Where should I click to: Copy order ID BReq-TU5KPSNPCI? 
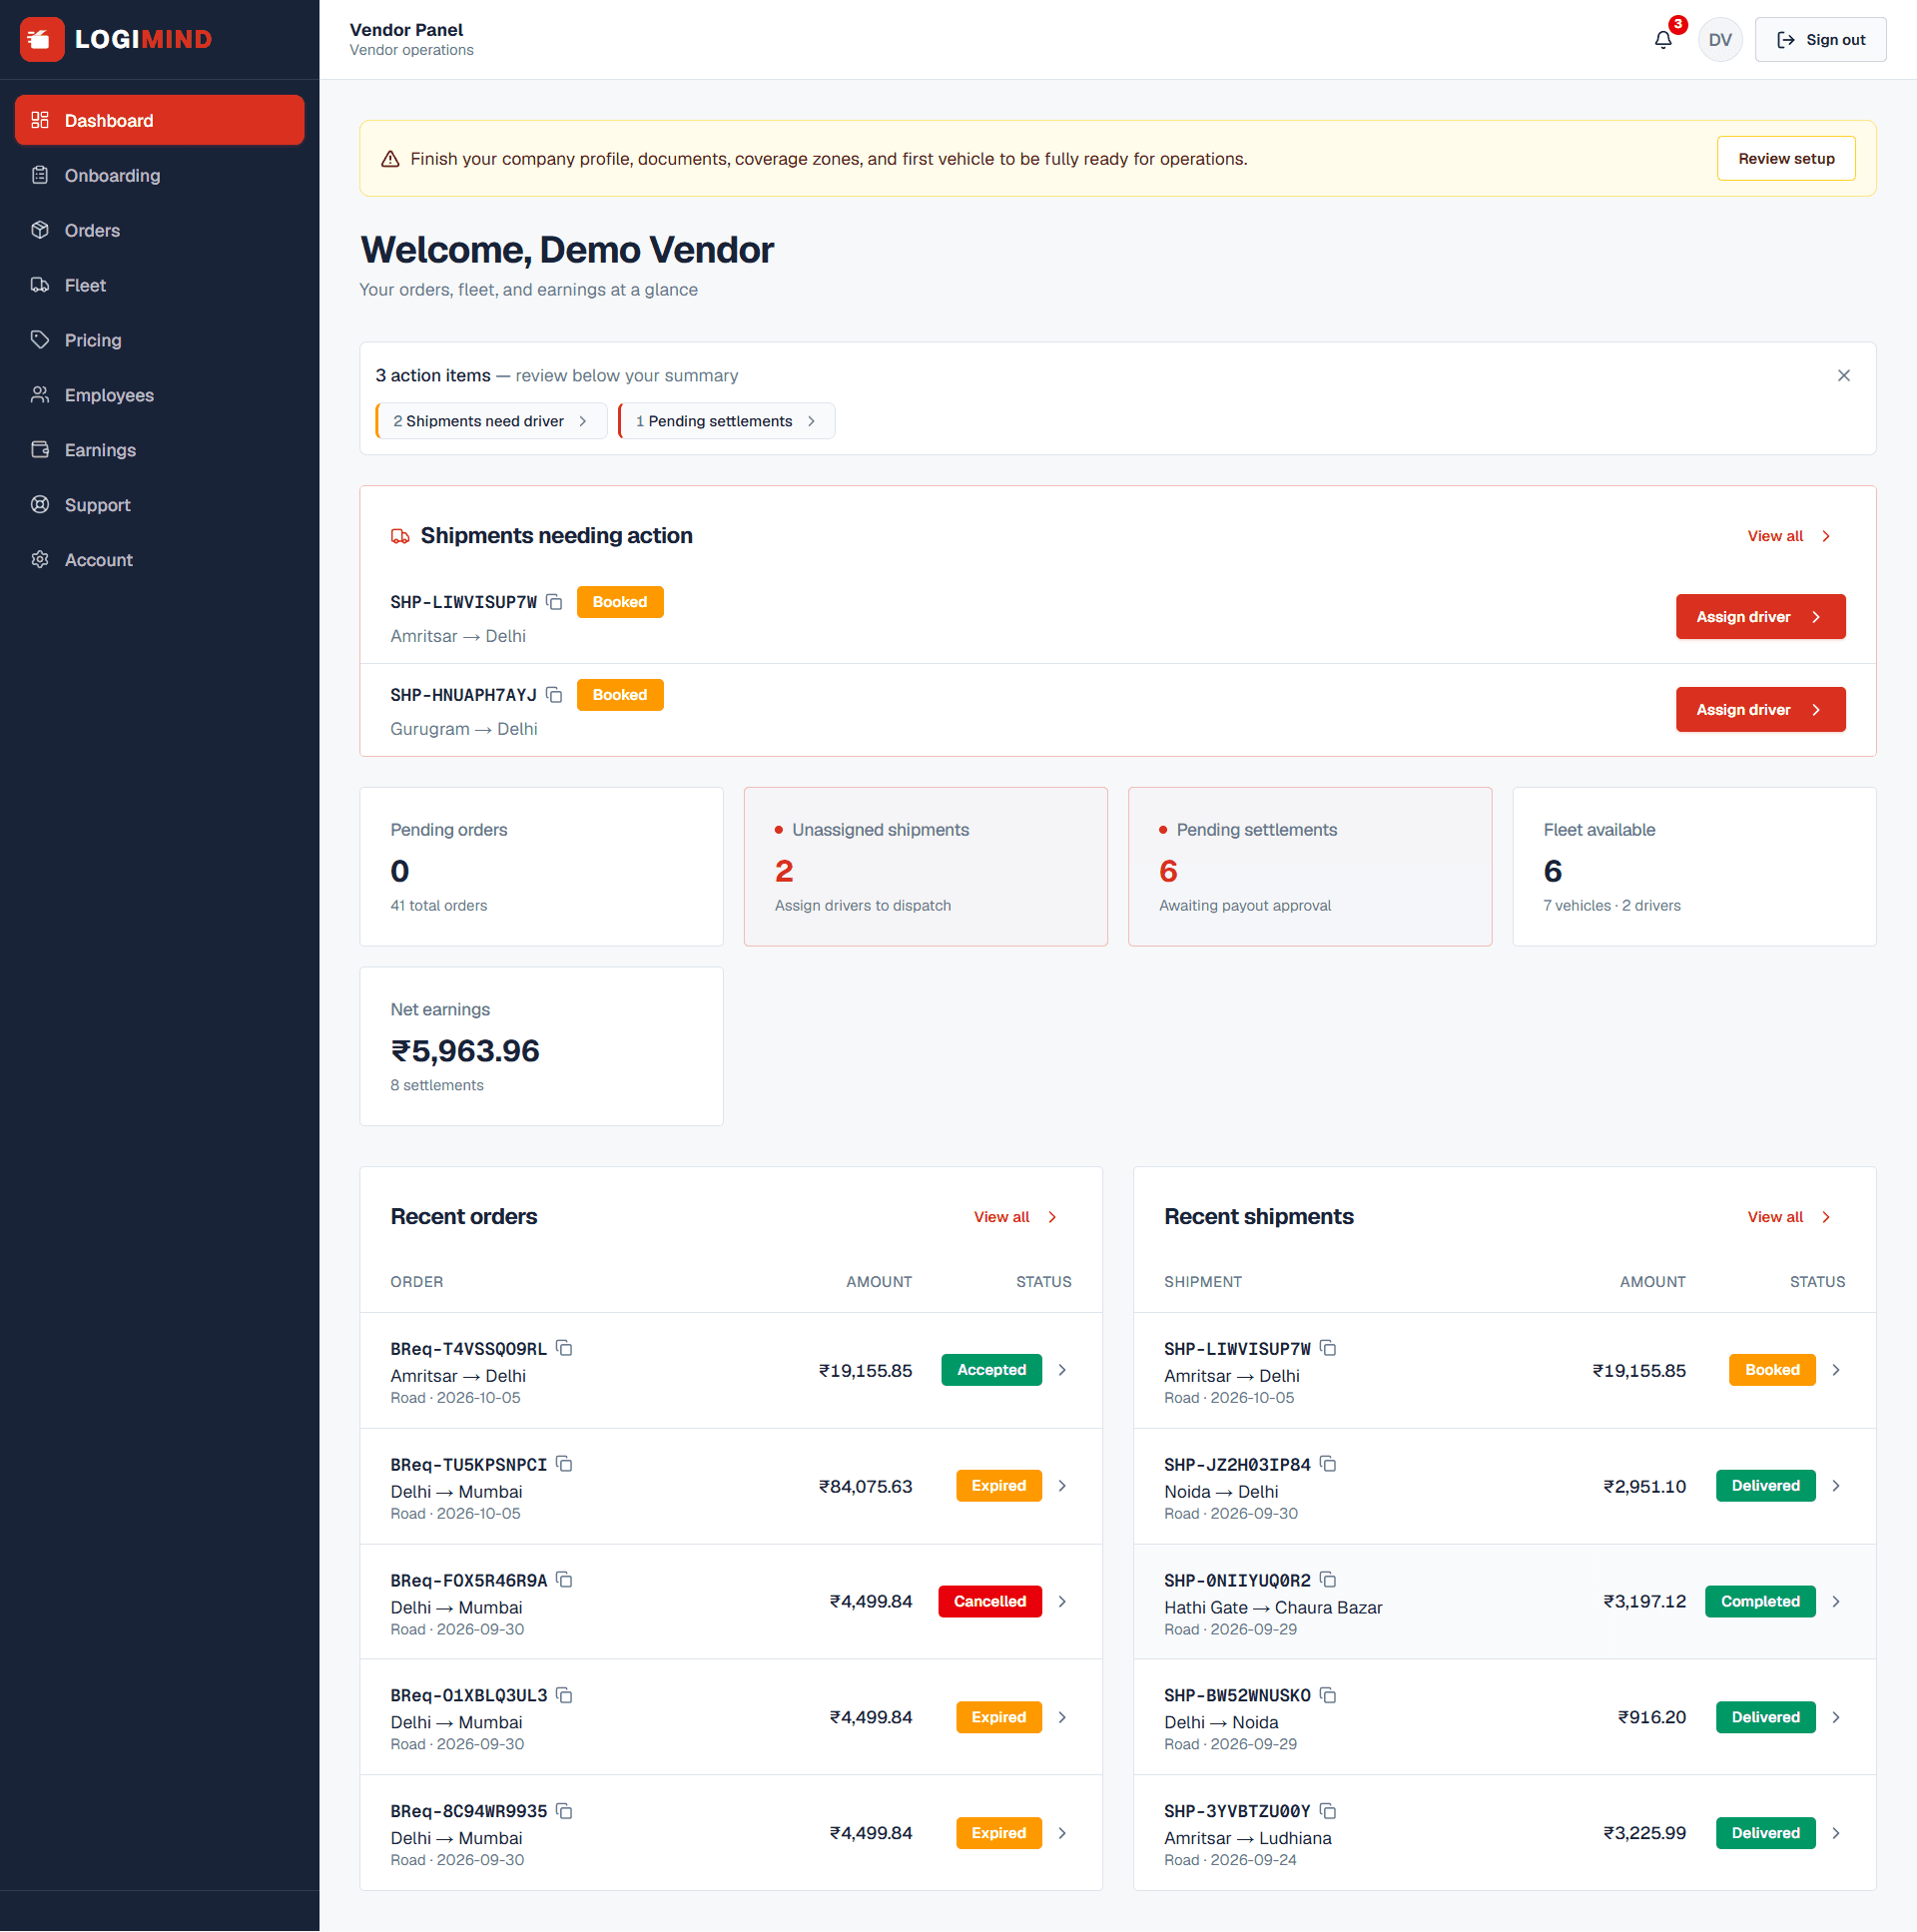click(564, 1464)
